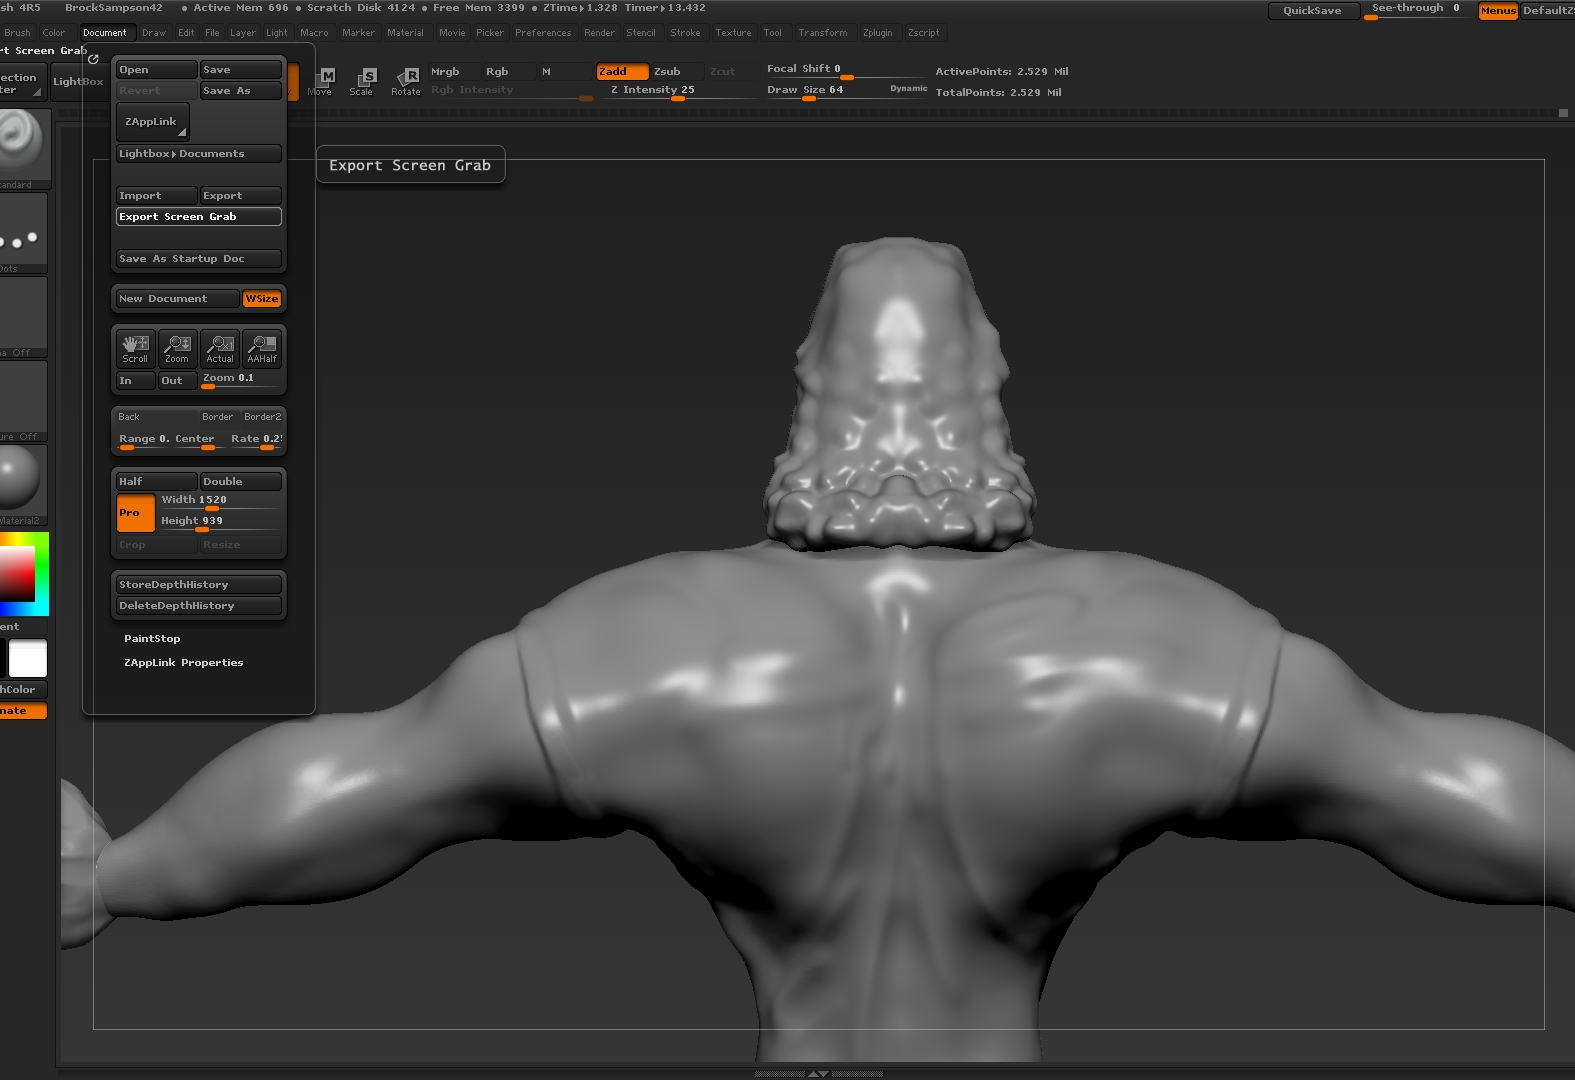
Task: Click StoreDepthHistory button
Action: (198, 585)
